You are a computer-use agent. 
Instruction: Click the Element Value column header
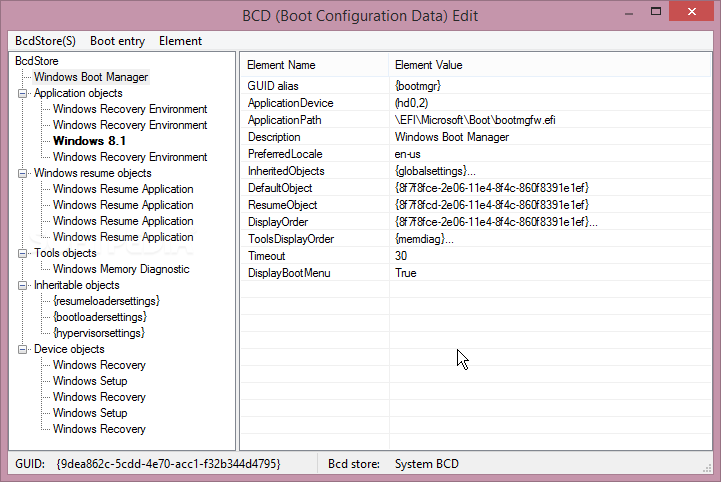click(x=549, y=65)
